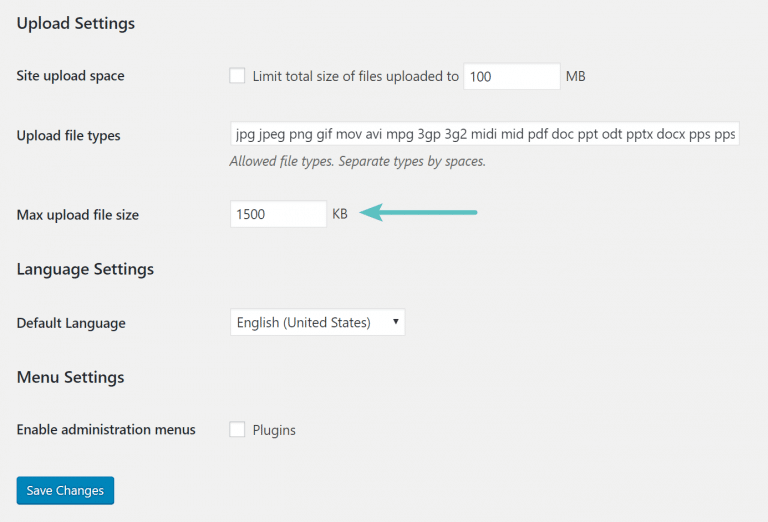Click the Default Language label
768x522 pixels.
point(71,324)
